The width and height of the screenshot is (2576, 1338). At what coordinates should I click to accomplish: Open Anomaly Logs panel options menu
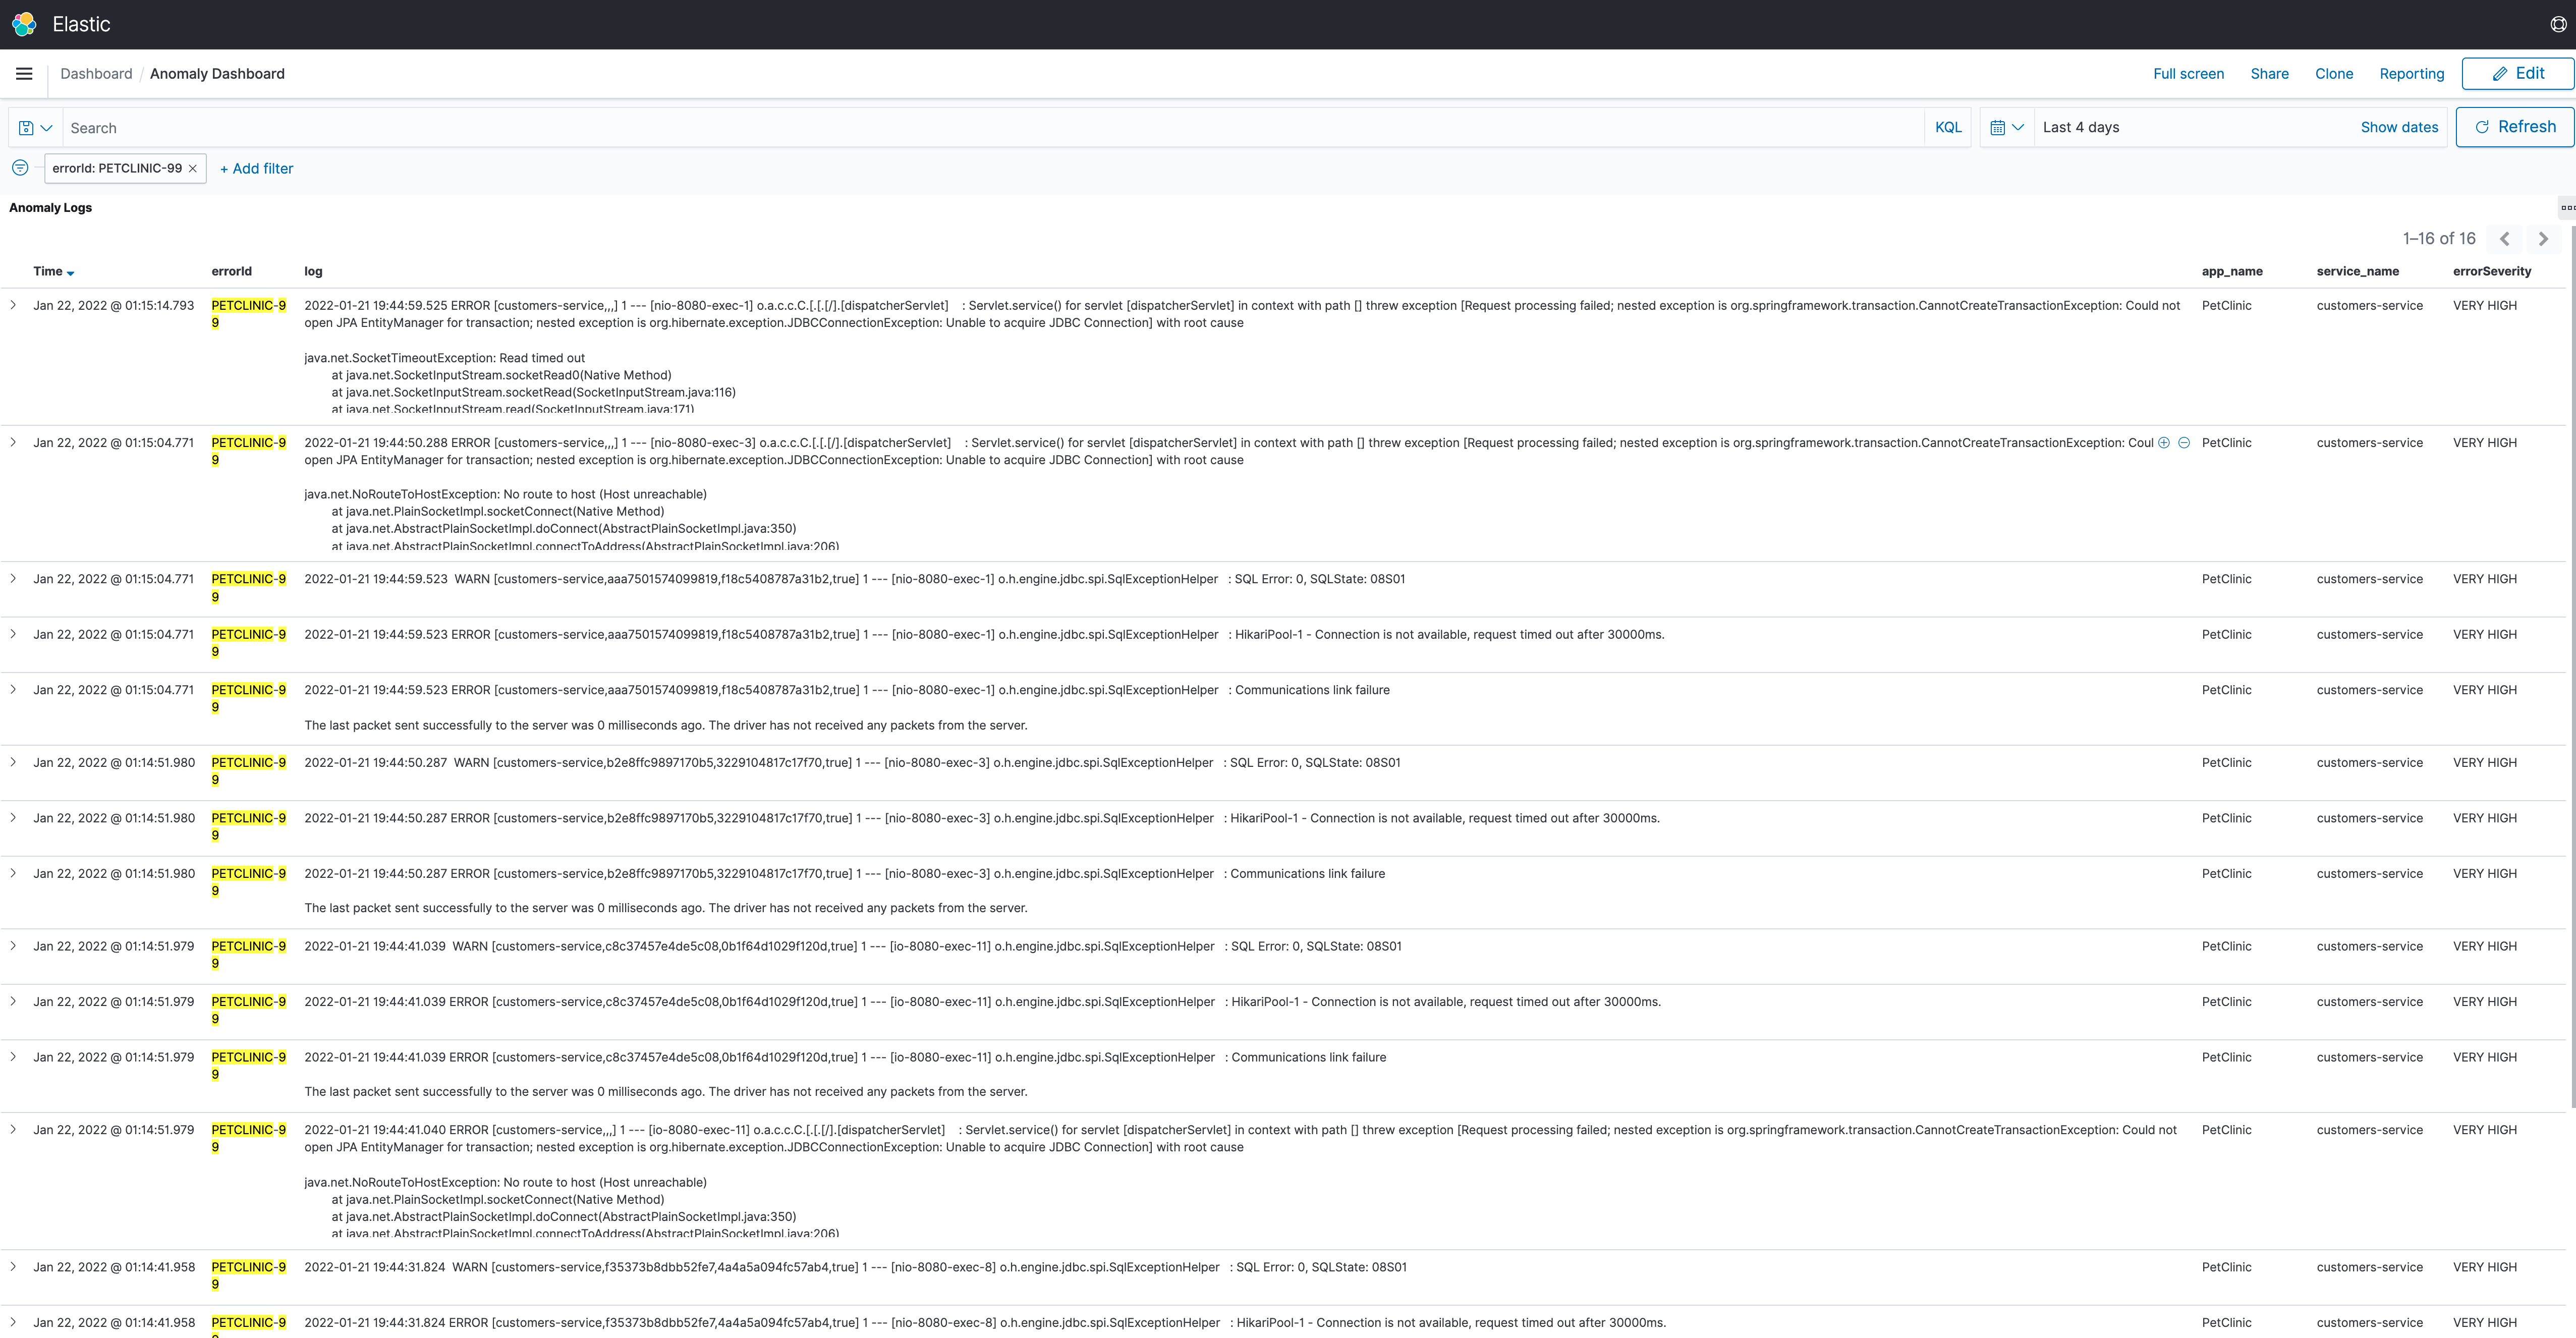[2567, 208]
